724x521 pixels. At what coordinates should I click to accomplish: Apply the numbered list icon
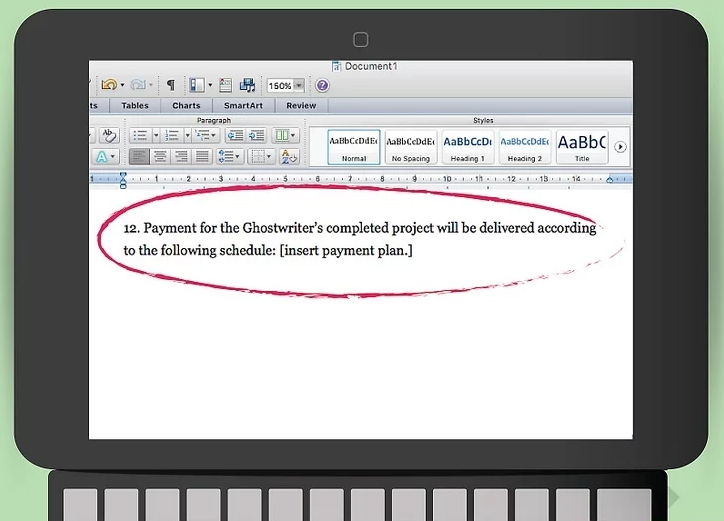(x=172, y=135)
